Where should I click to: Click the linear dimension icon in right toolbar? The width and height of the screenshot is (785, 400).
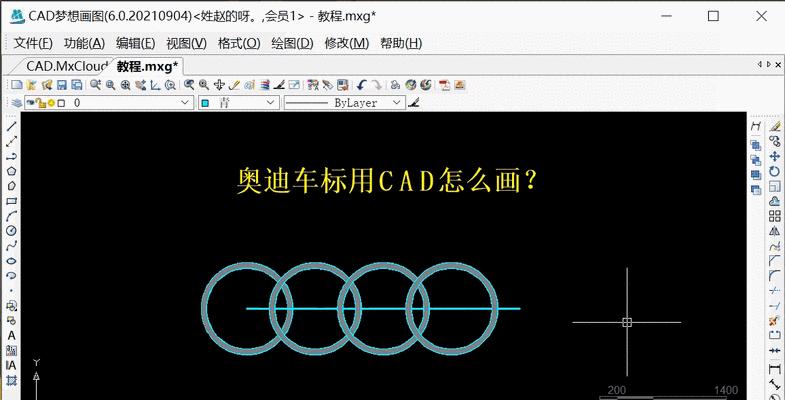point(774,370)
